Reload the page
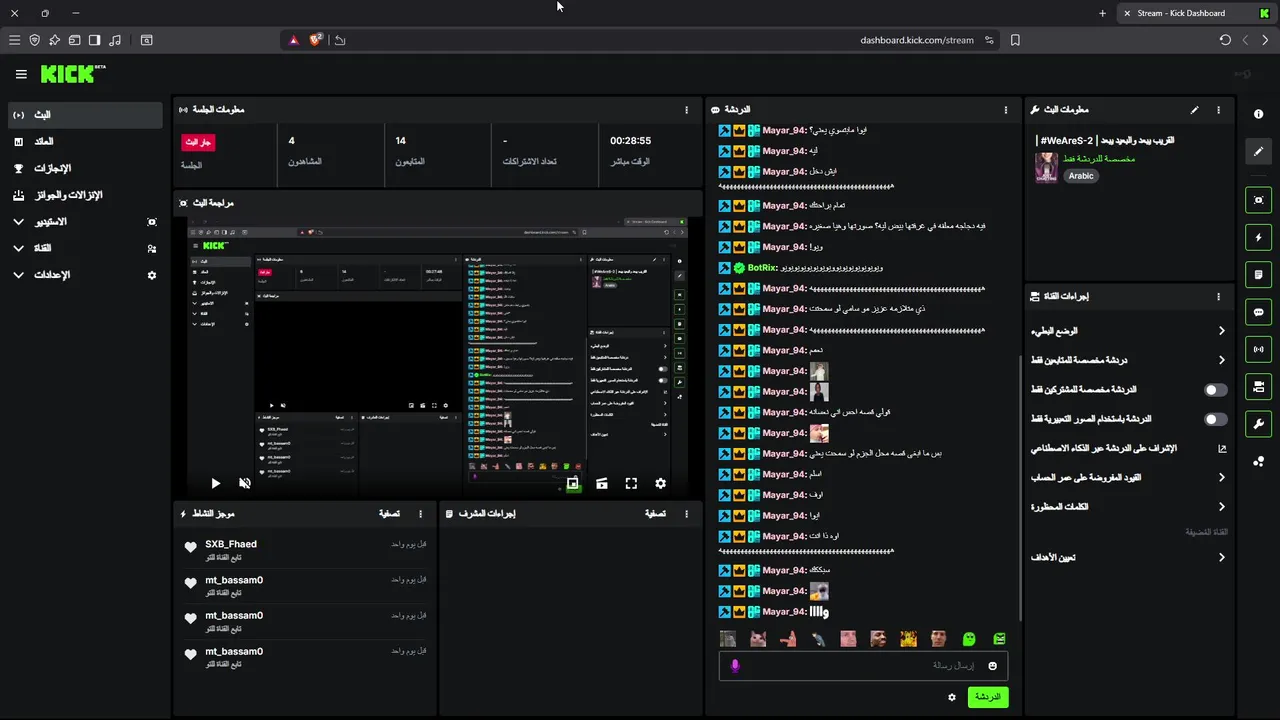 coord(1225,40)
